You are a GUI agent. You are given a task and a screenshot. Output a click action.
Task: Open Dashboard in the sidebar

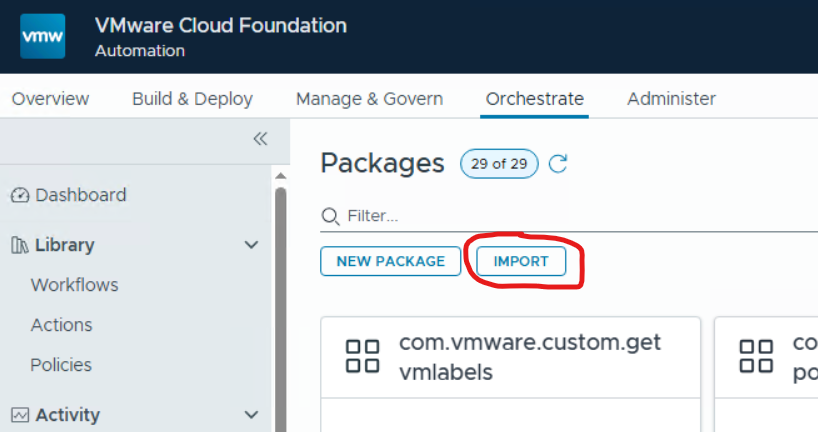tap(81, 195)
